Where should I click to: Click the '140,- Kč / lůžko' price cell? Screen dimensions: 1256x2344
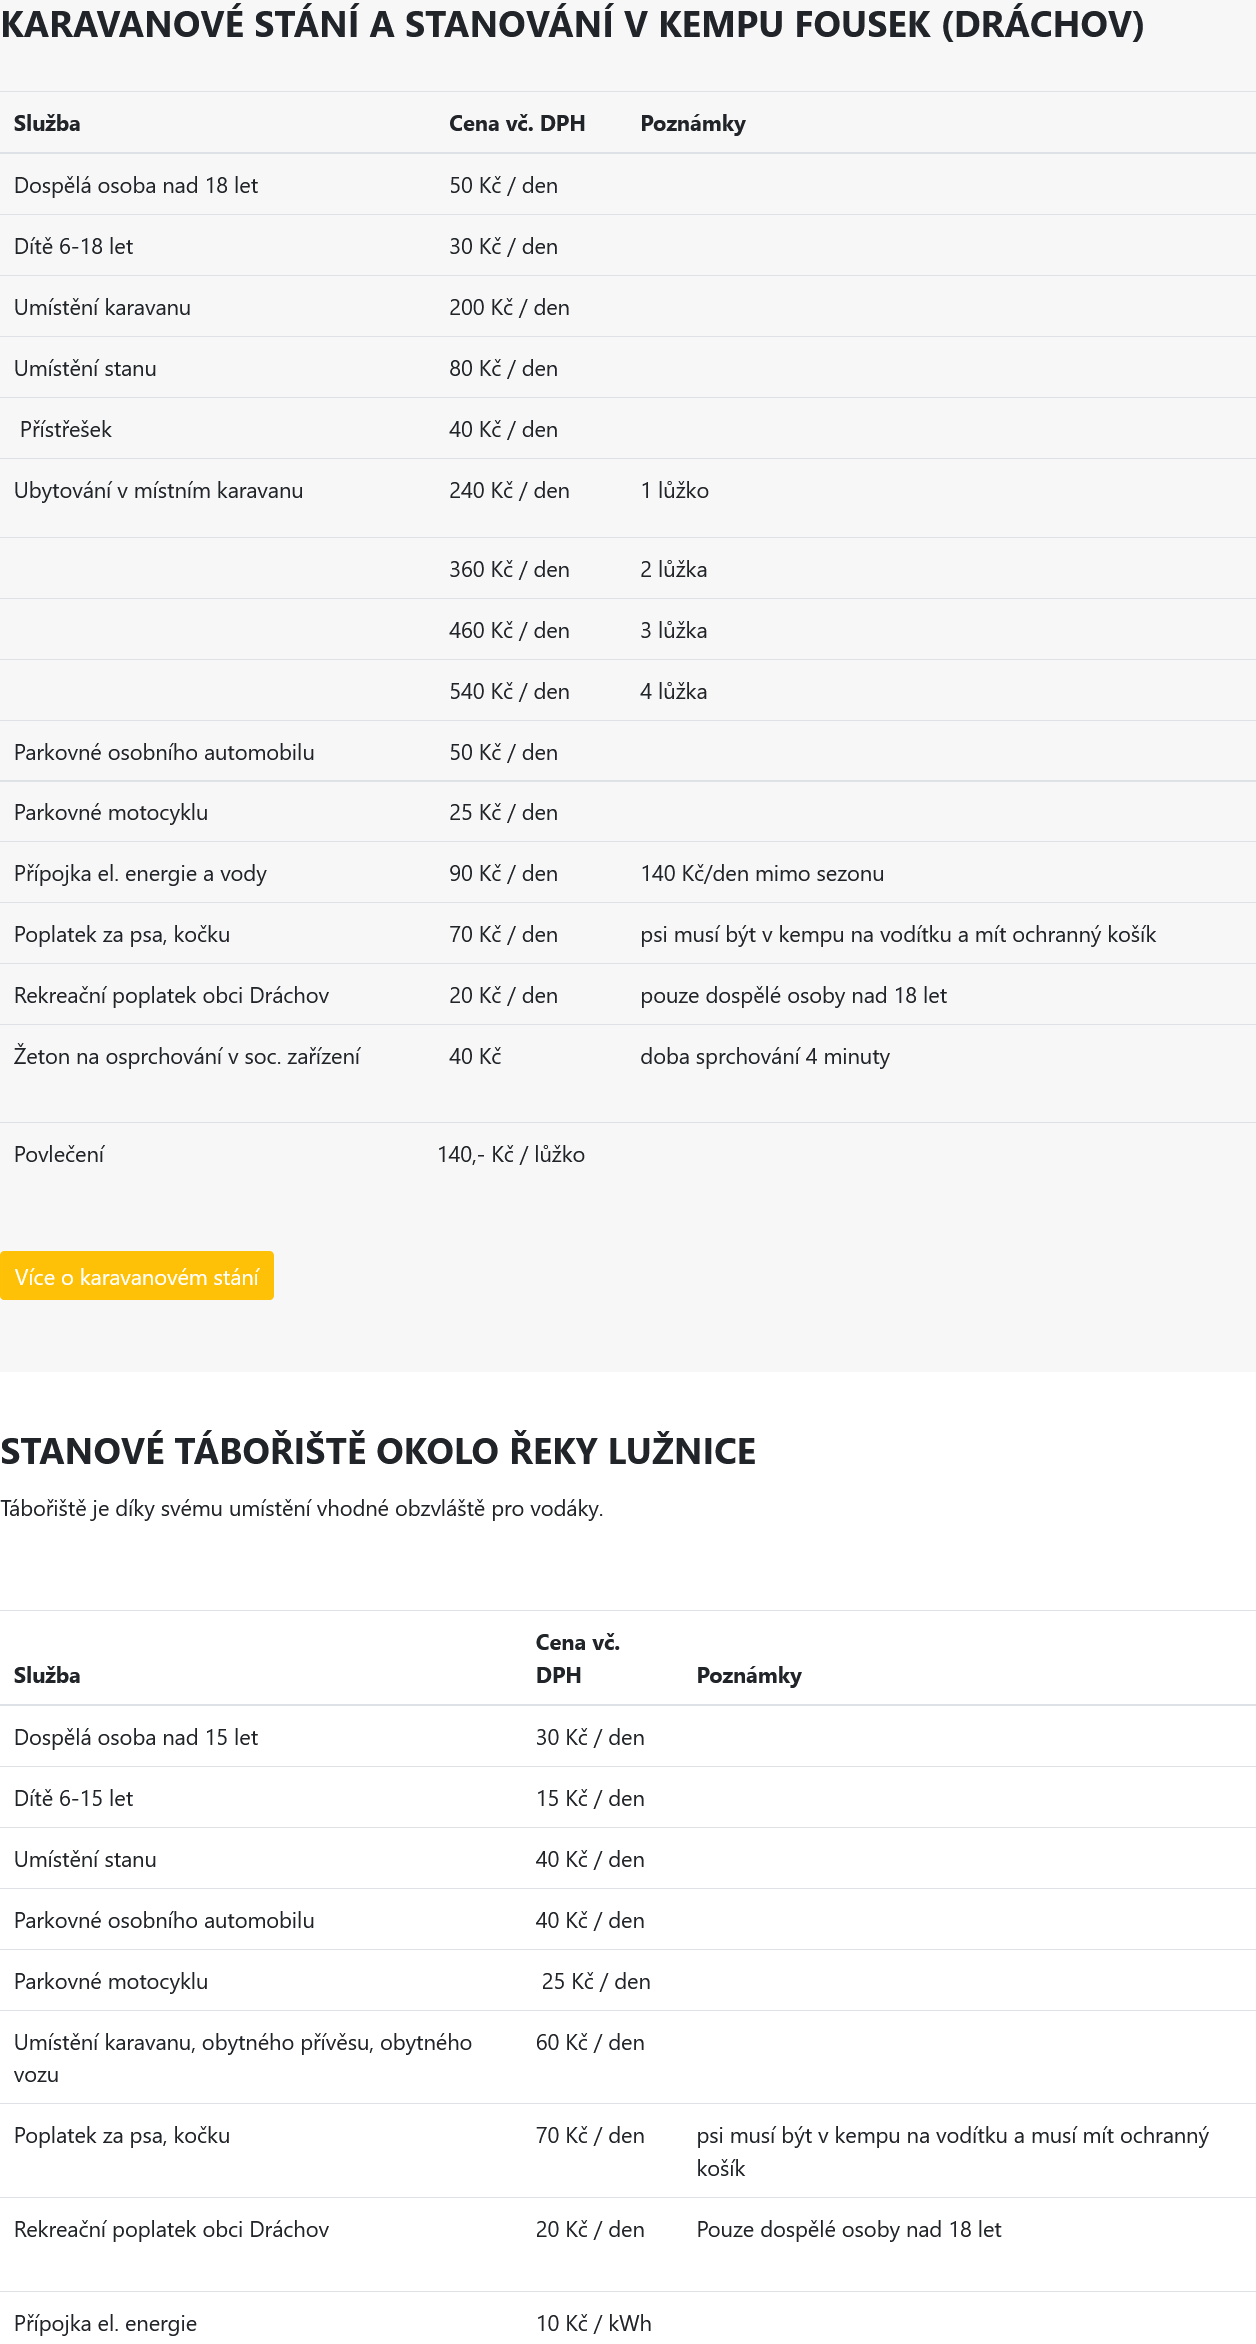point(511,1154)
